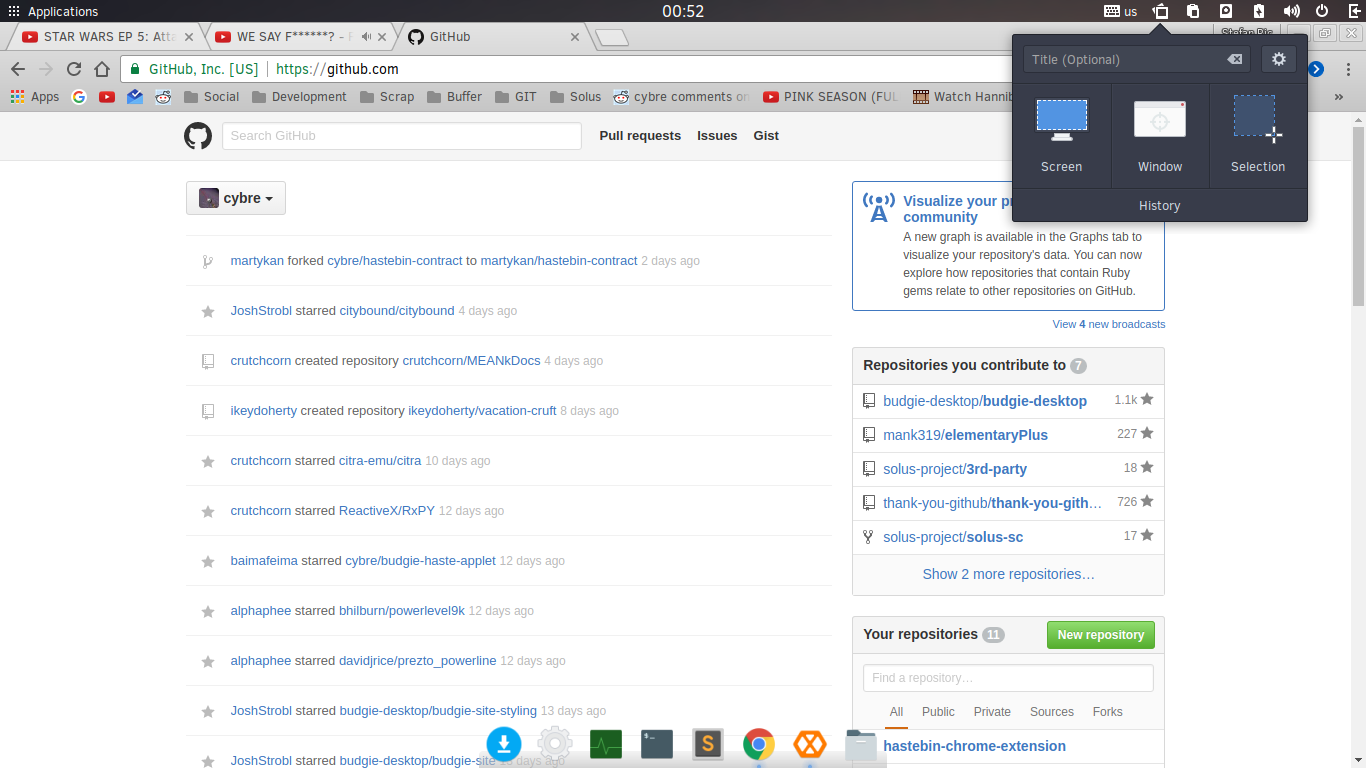Open the cybre account switcher dropdown

coord(236,198)
